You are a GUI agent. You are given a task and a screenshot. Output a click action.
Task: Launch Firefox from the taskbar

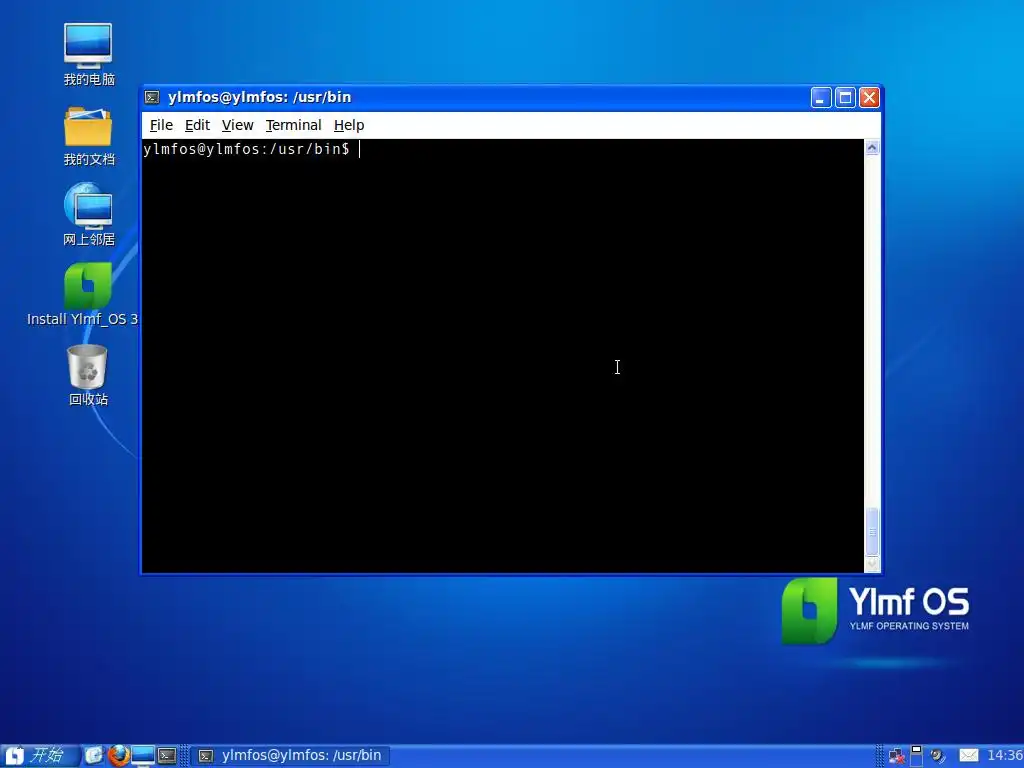tap(118, 756)
